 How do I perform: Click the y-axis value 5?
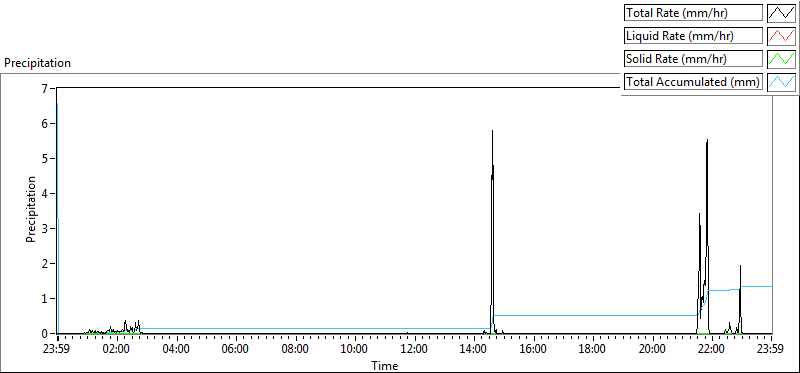[x=44, y=158]
